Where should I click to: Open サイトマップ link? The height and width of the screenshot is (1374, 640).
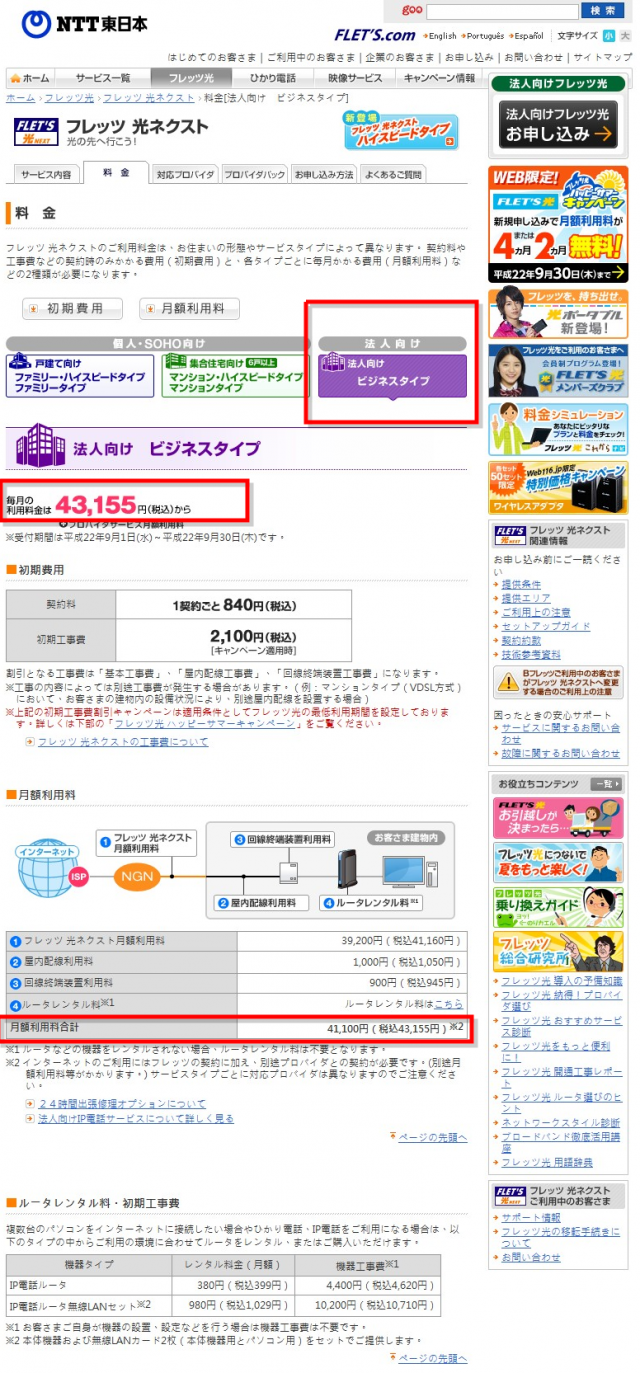pyautogui.click(x=603, y=57)
